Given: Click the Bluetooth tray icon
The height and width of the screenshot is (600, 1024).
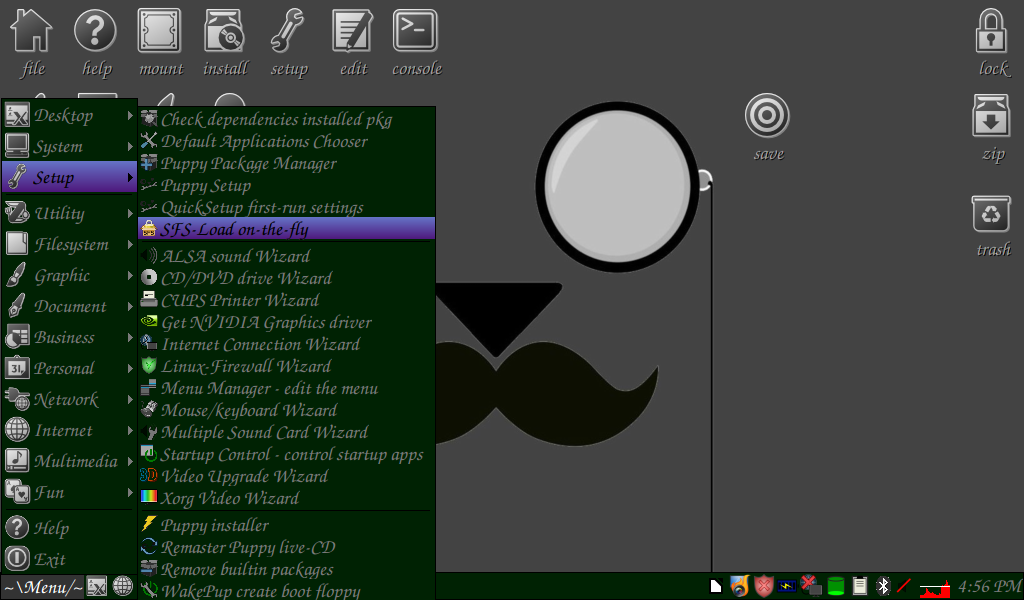Looking at the screenshot, I should pyautogui.click(x=883, y=586).
